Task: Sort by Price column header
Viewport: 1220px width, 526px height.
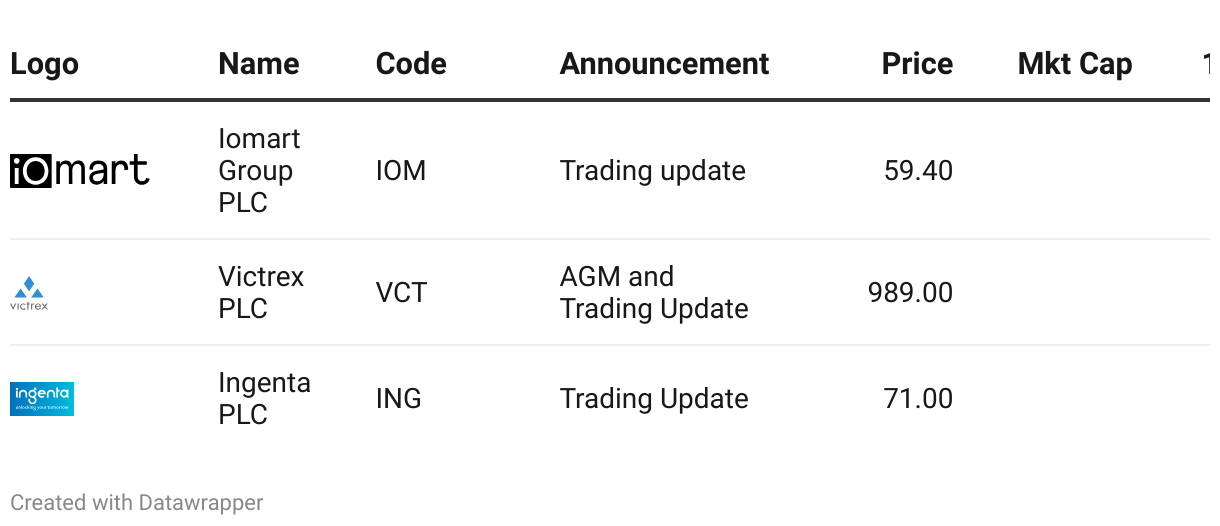Action: pos(917,64)
